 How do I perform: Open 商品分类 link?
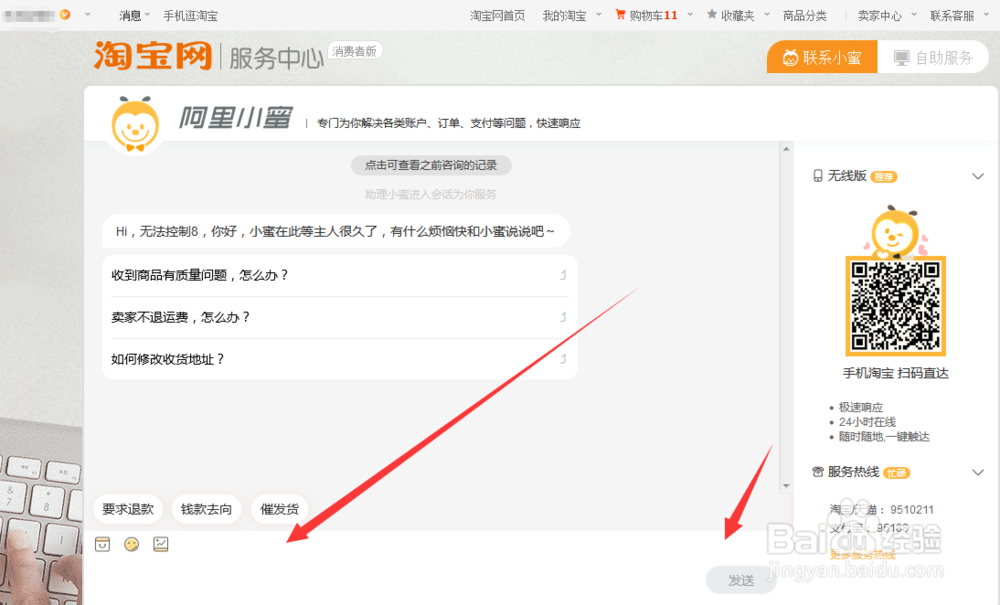[805, 15]
